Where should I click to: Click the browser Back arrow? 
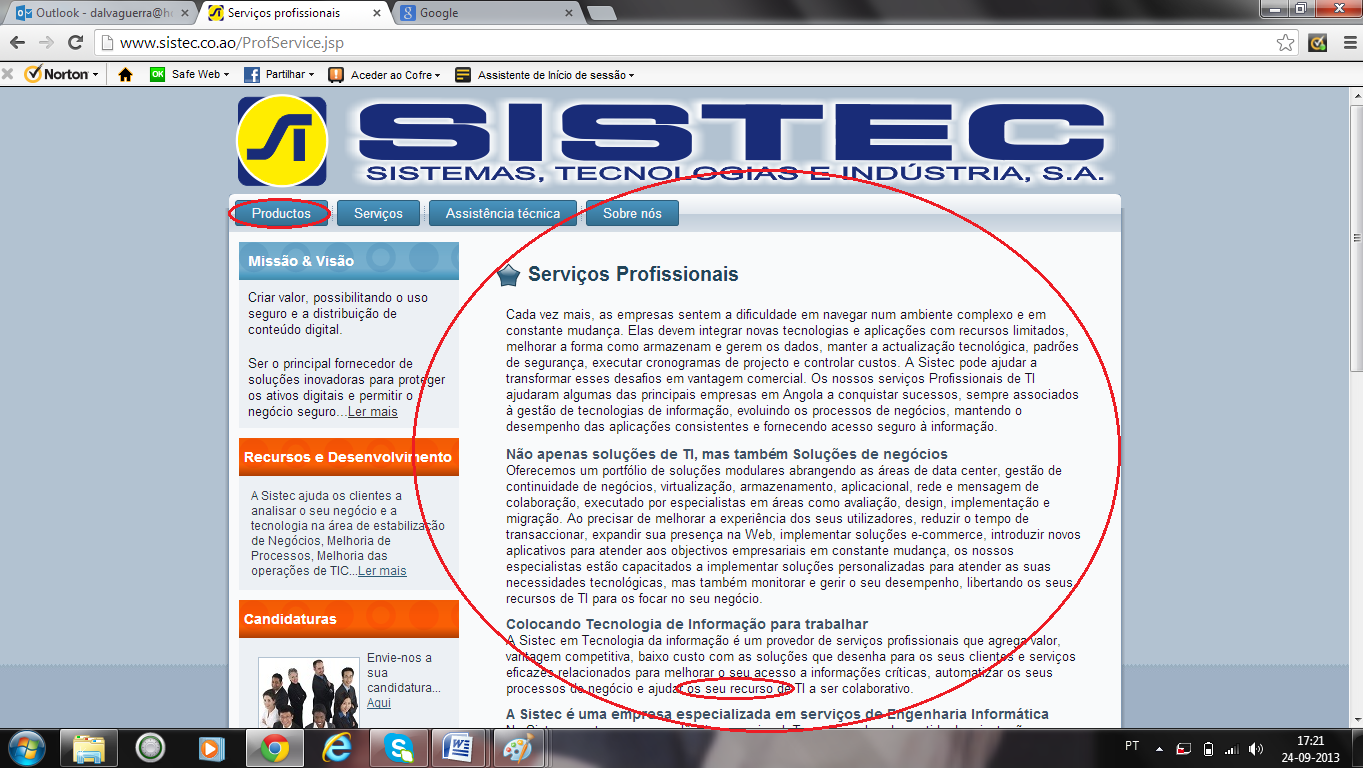point(17,43)
